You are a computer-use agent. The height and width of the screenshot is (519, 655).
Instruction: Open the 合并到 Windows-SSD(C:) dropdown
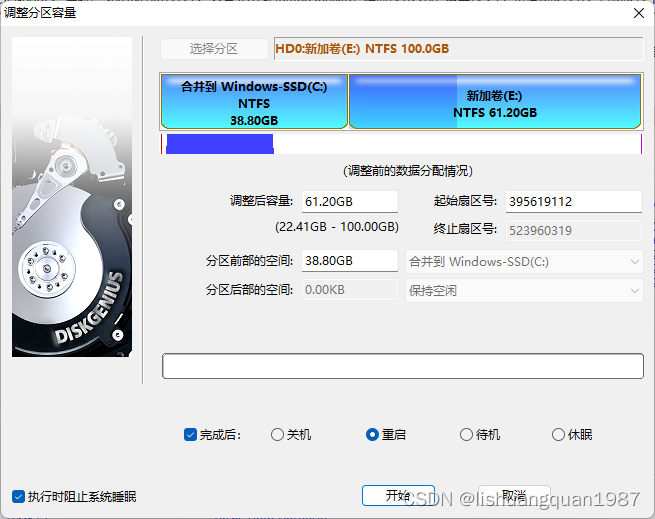click(x=524, y=262)
